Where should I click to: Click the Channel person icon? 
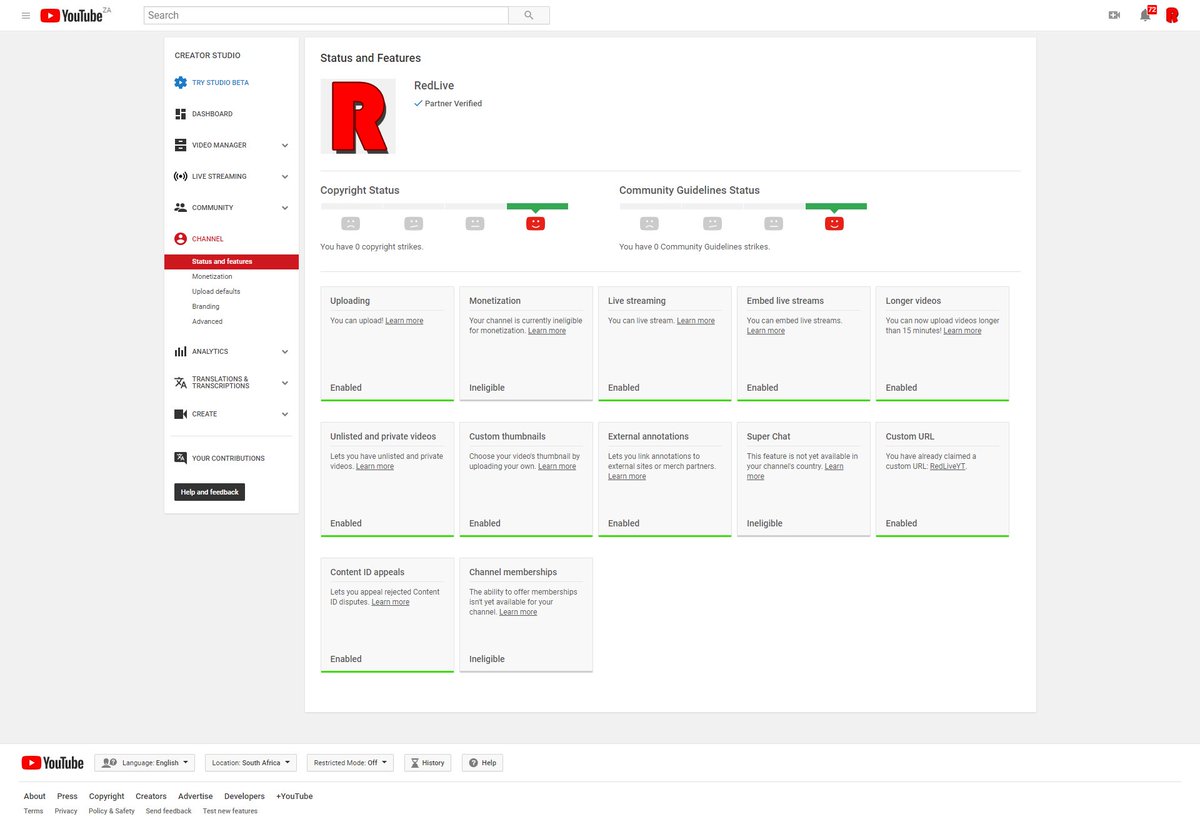pos(180,239)
